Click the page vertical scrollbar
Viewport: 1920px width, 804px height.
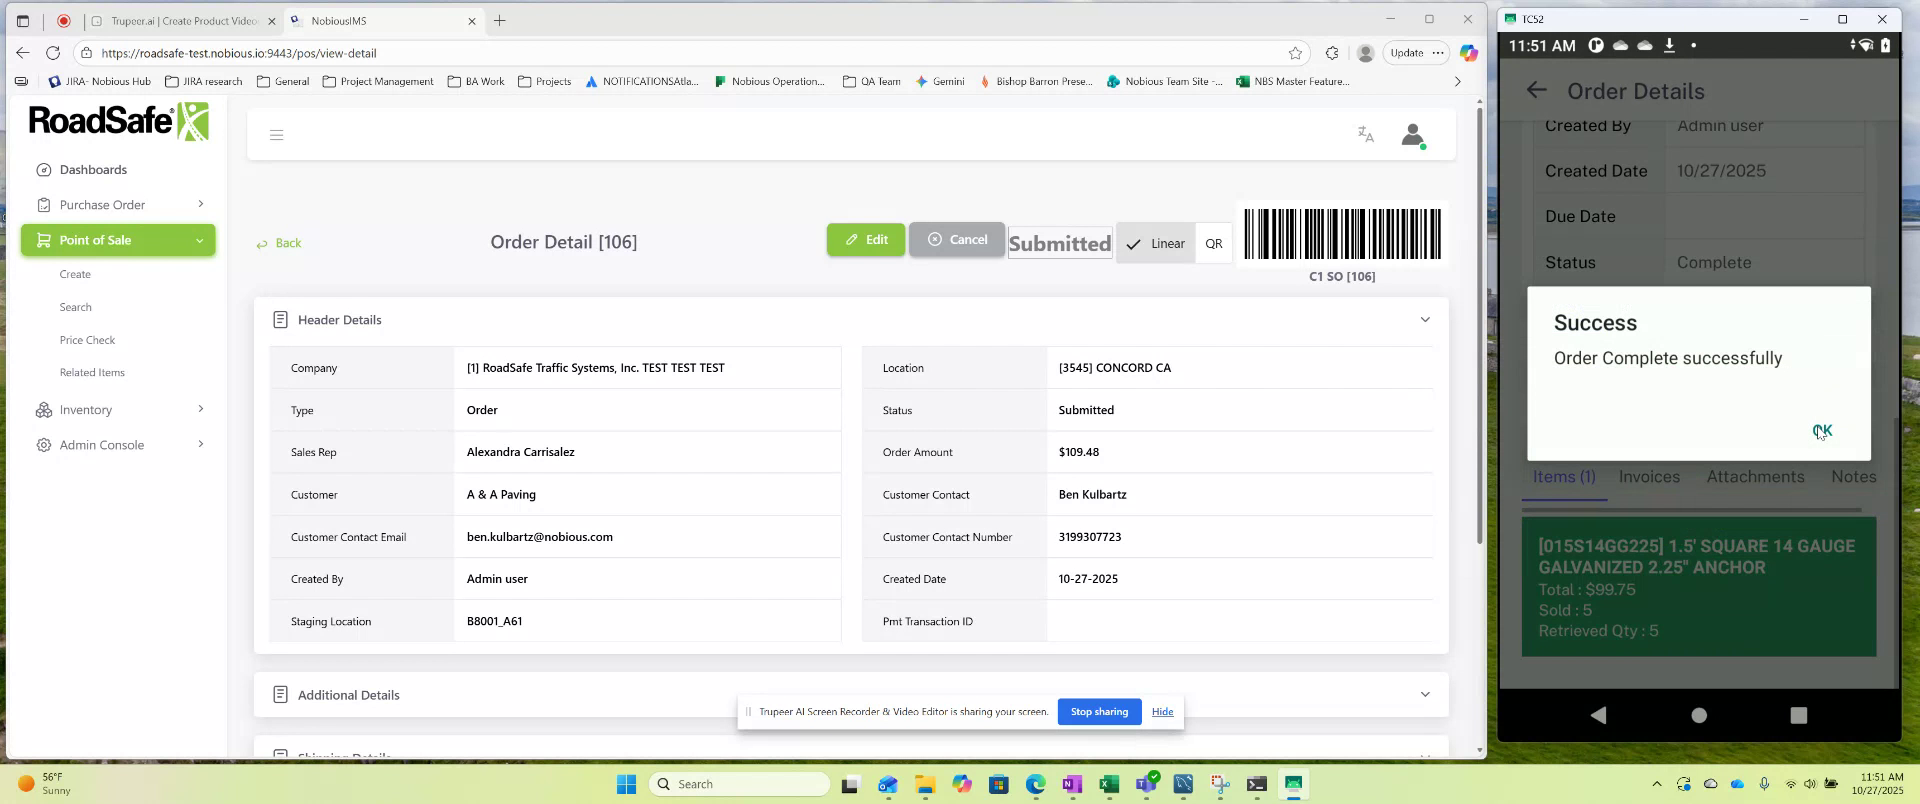tap(1479, 325)
